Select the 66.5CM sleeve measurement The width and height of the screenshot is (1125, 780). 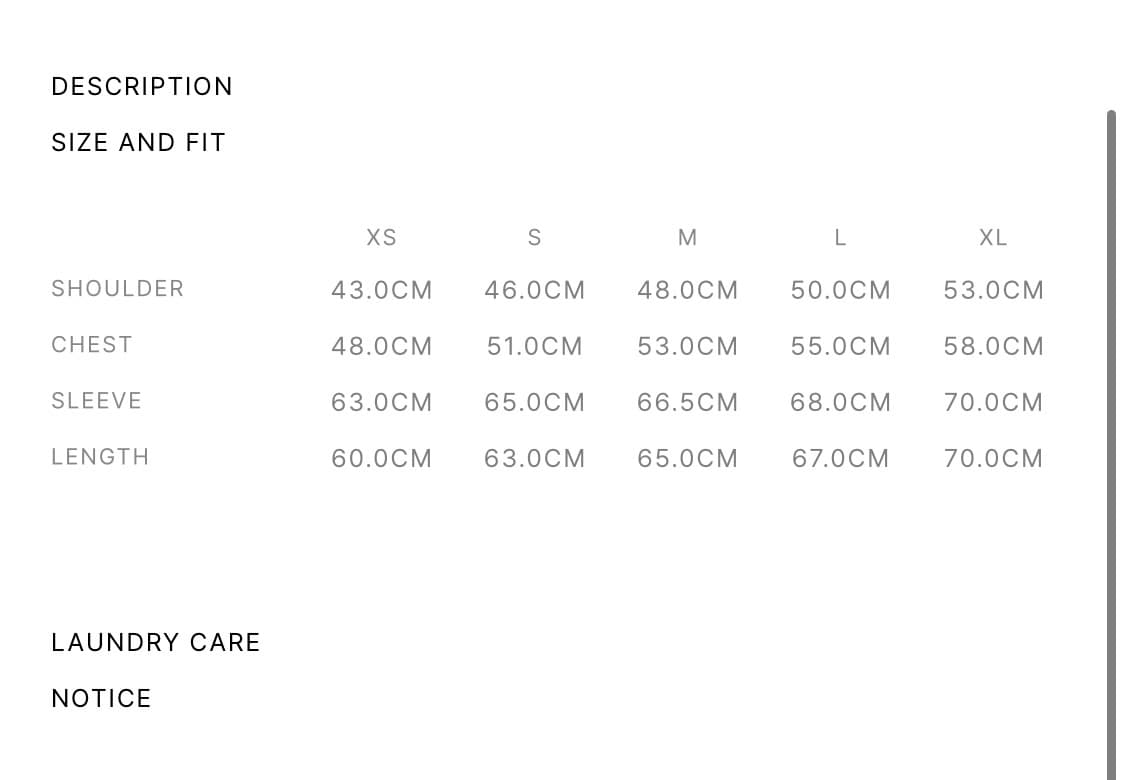pyautogui.click(x=687, y=403)
